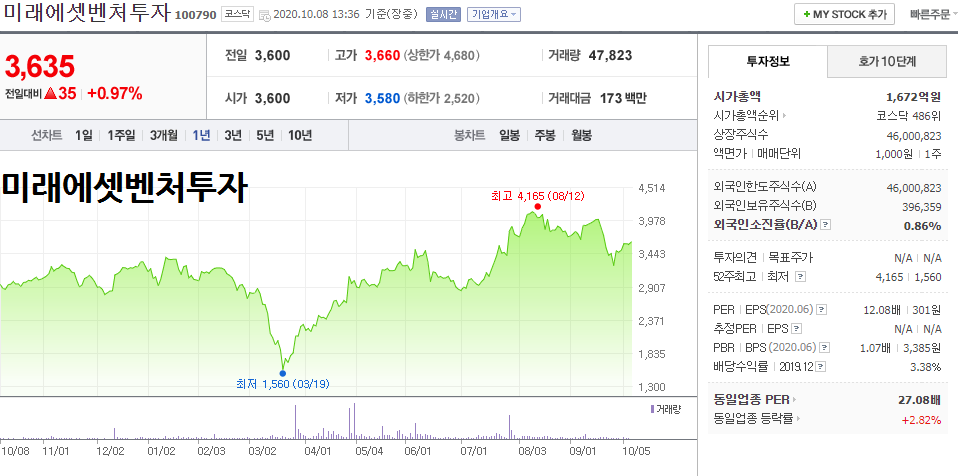
Task: Click the 거래량 47,823 value
Action: click(610, 56)
